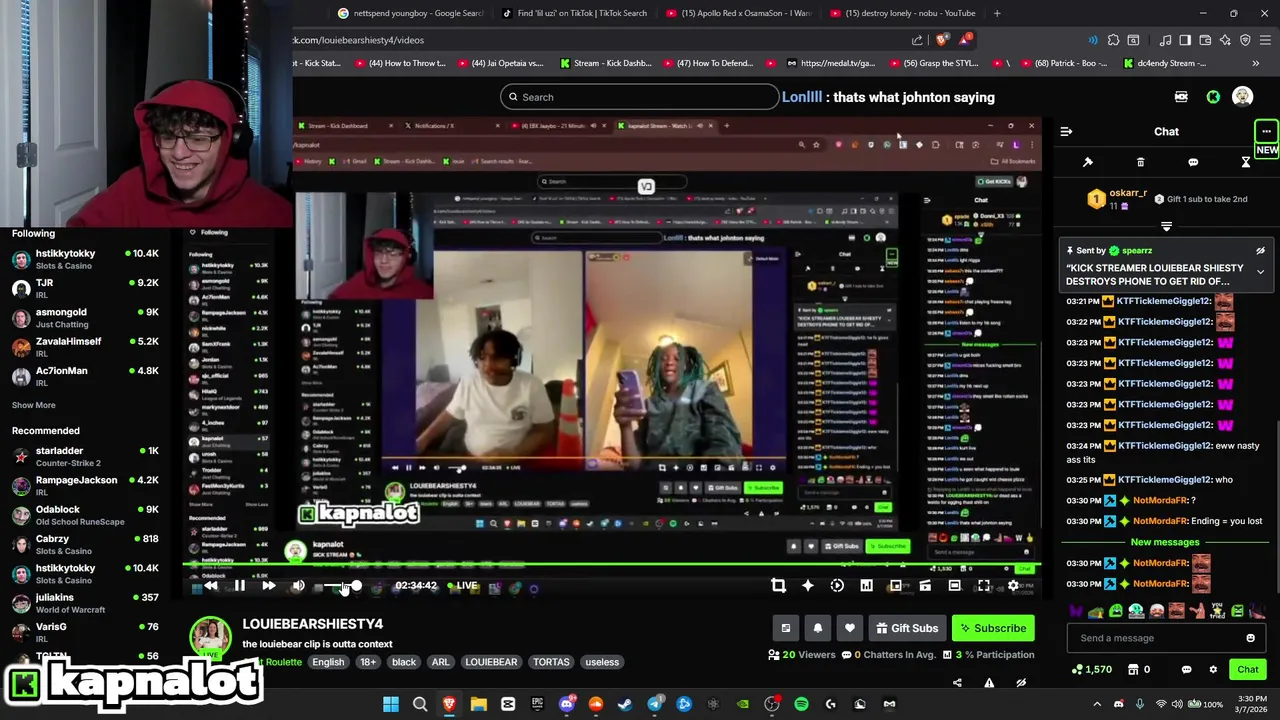Hide the pinned message by spearrz
Screen dimensions: 1280x720
click(x=1260, y=251)
